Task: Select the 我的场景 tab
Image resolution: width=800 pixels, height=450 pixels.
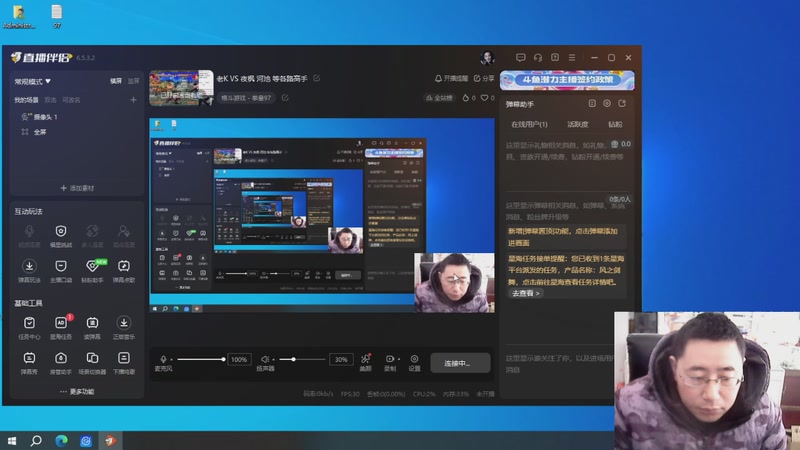Action: tap(26, 100)
